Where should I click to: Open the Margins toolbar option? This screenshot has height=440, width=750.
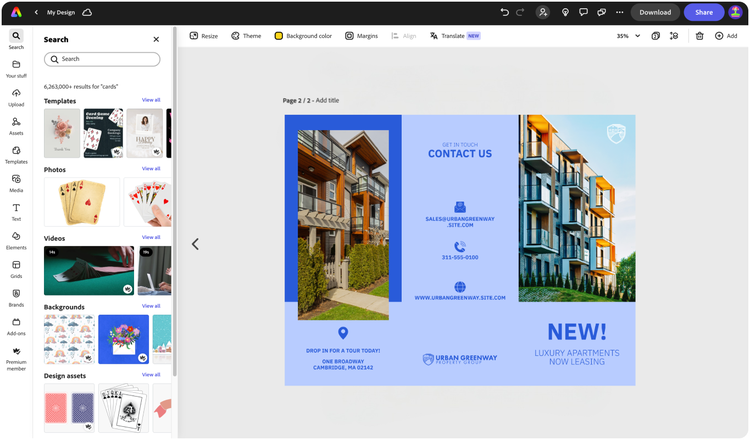pyautogui.click(x=362, y=36)
